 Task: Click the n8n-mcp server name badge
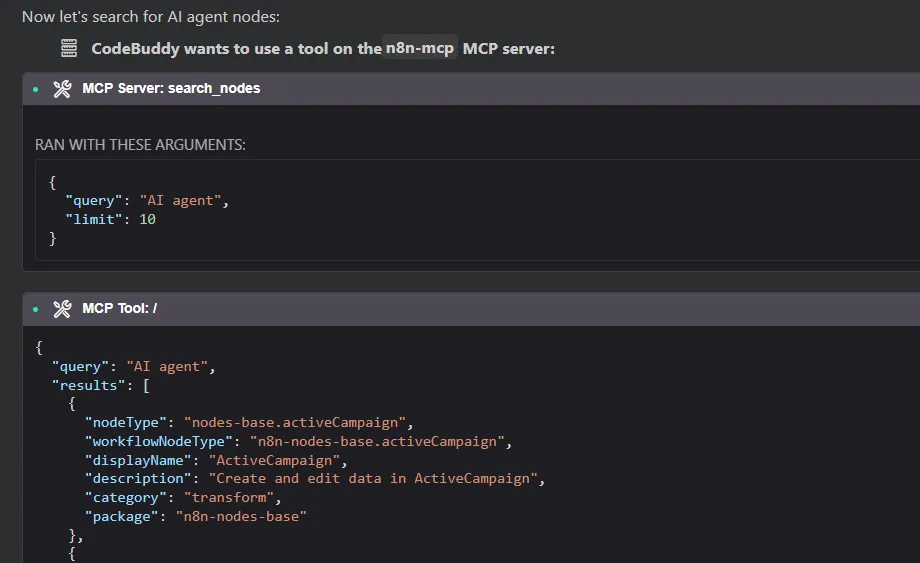(x=420, y=48)
